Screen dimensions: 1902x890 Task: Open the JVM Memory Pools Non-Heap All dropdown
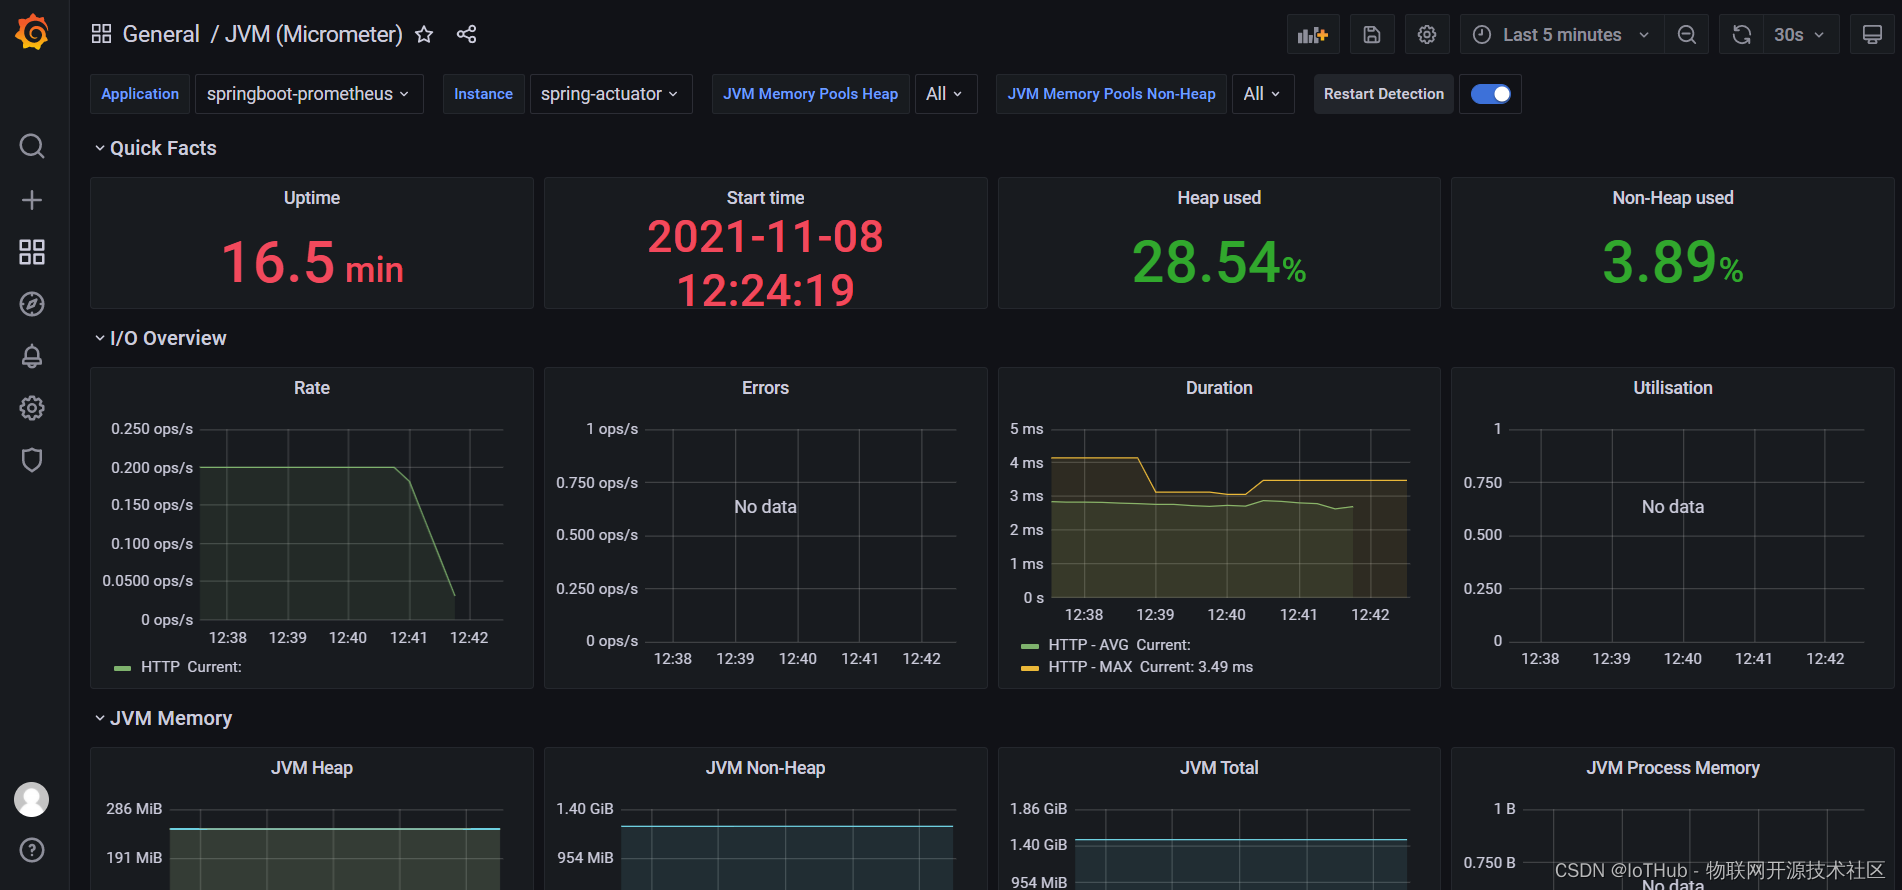(x=1262, y=94)
